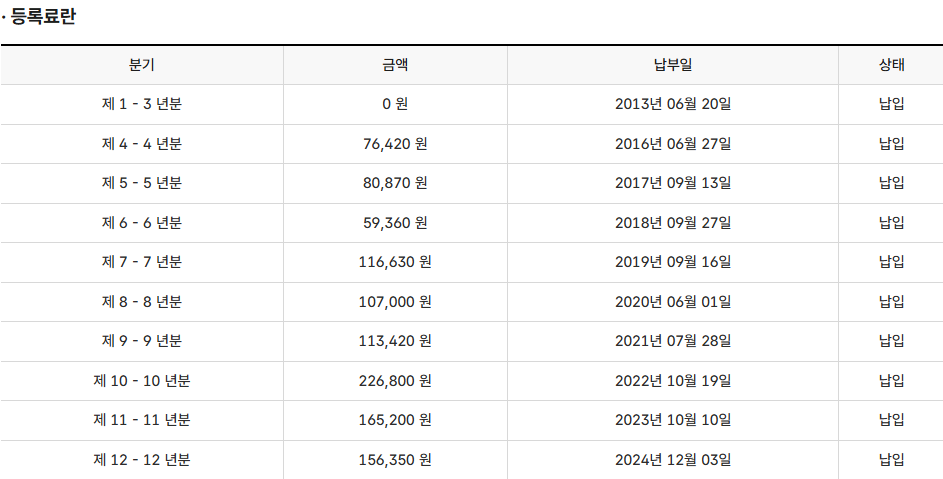Select the 제 9 - 9 년분 cell
Image resolution: width=943 pixels, height=479 pixels.
(x=142, y=341)
